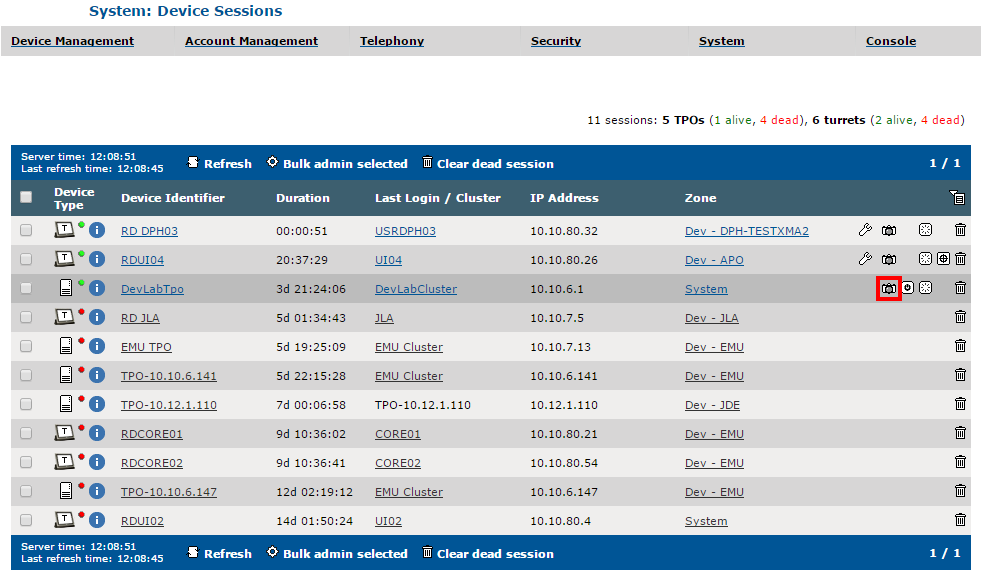This screenshot has width=981, height=578.
Task: Delete the DevLabTpo session
Action: tap(960, 288)
